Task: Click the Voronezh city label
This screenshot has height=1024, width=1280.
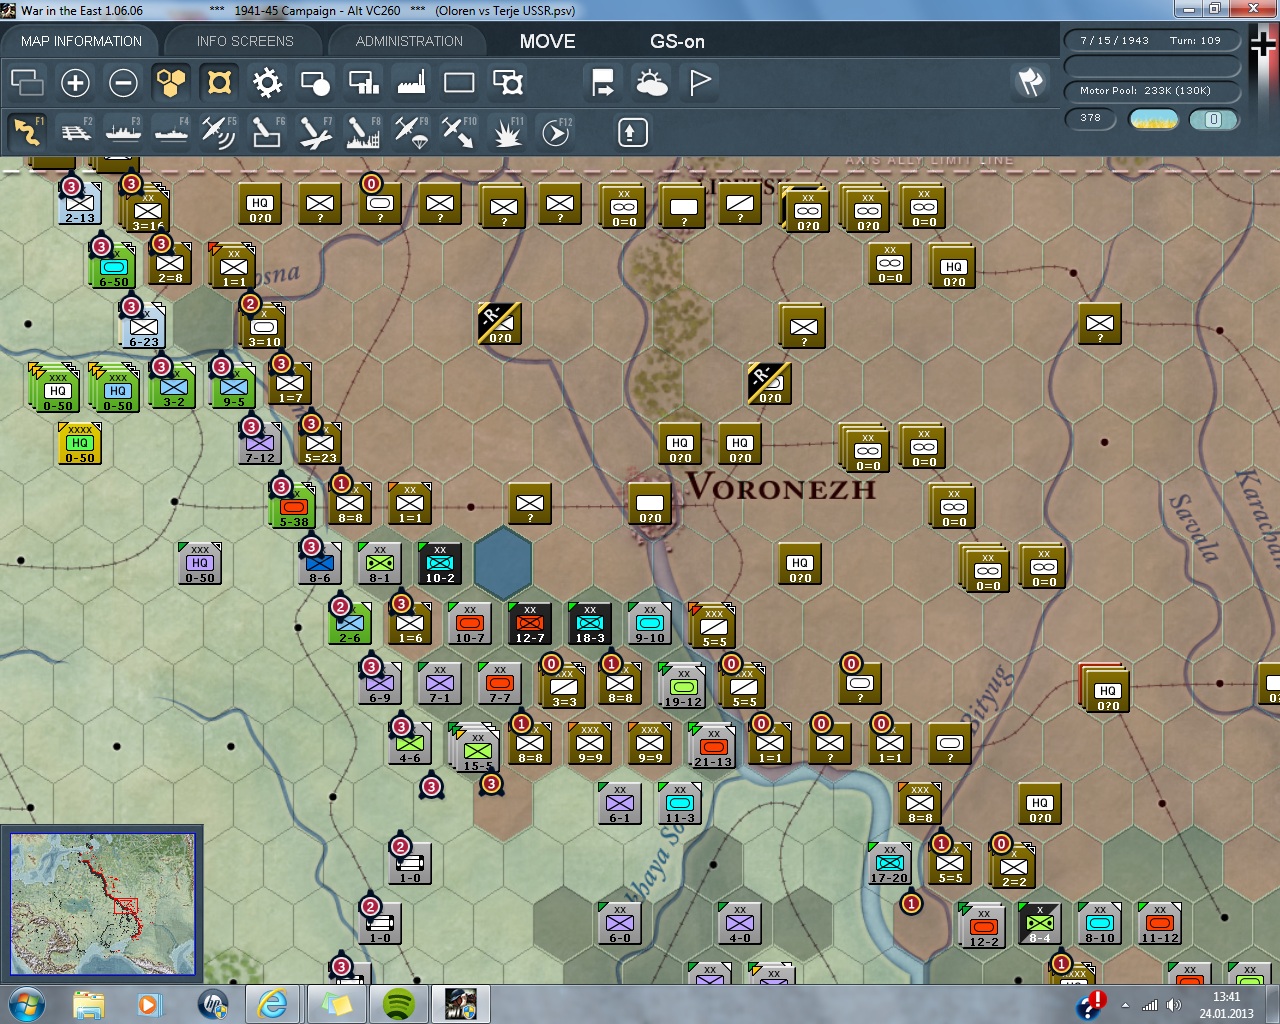Action: 781,488
